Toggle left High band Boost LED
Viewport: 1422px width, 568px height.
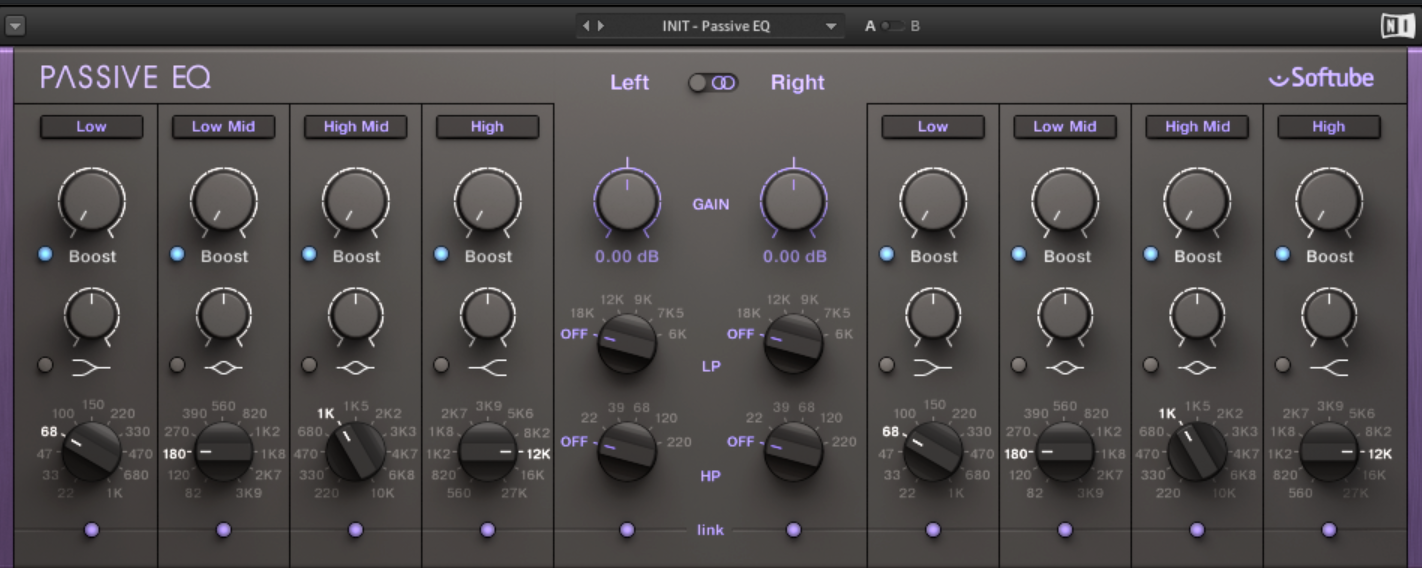coord(441,255)
